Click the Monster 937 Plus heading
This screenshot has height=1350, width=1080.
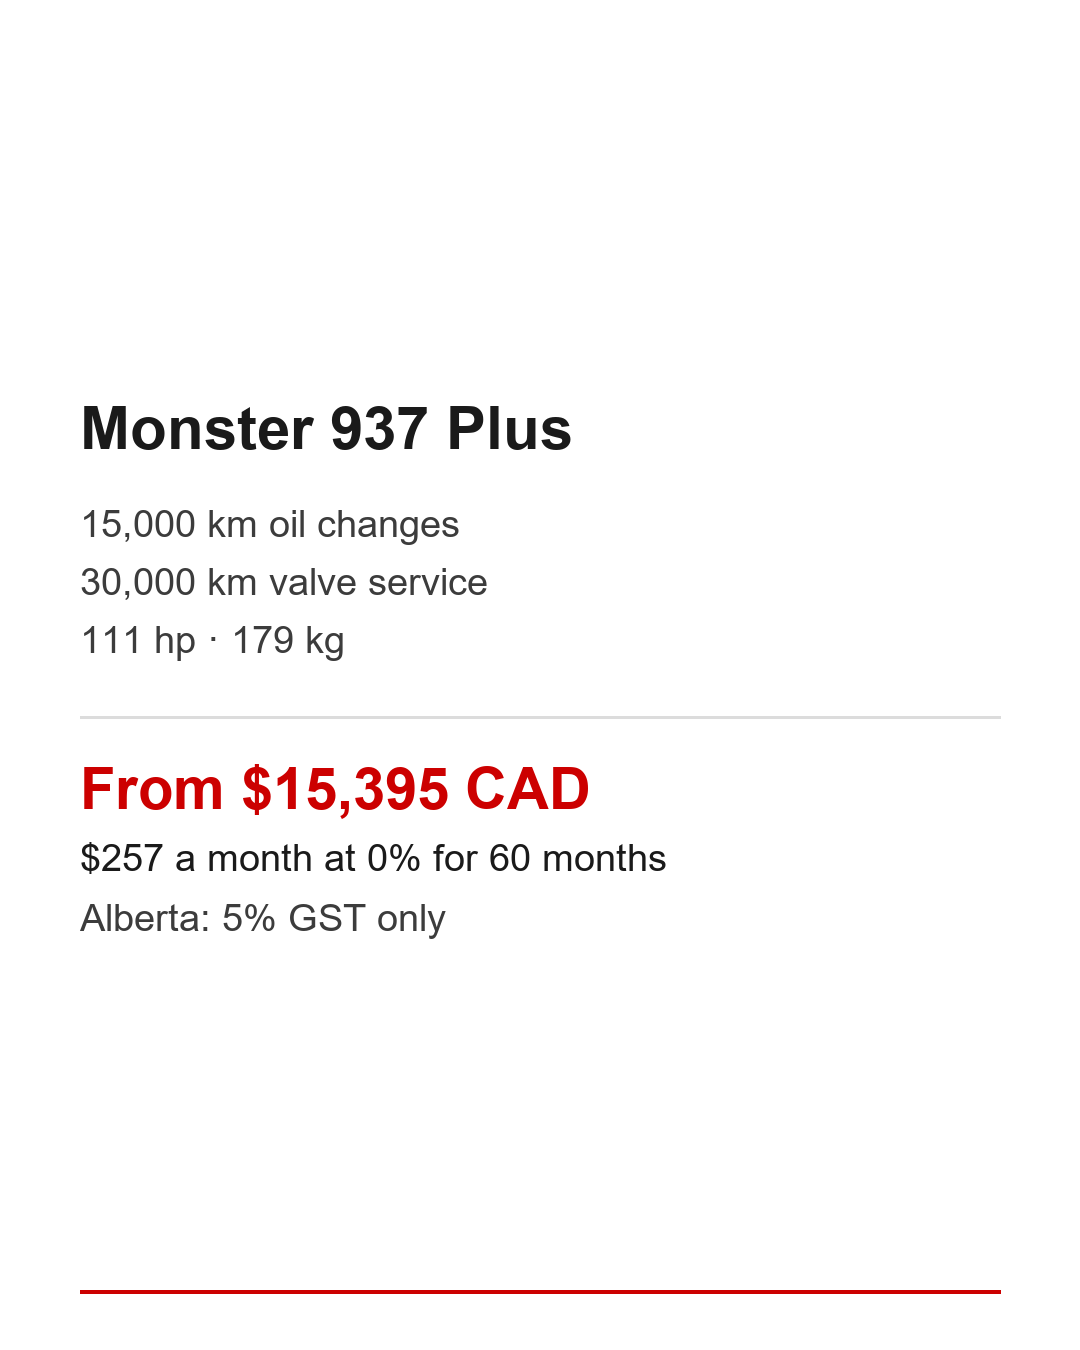pyautogui.click(x=326, y=429)
